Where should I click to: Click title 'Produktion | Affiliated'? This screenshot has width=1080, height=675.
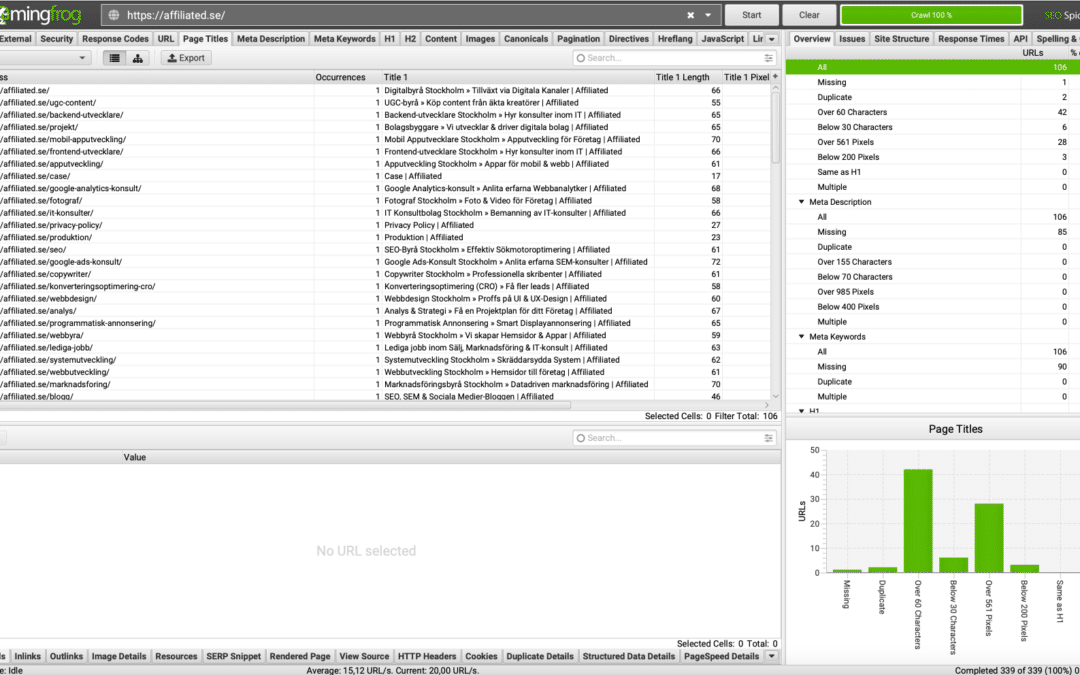click(x=424, y=238)
